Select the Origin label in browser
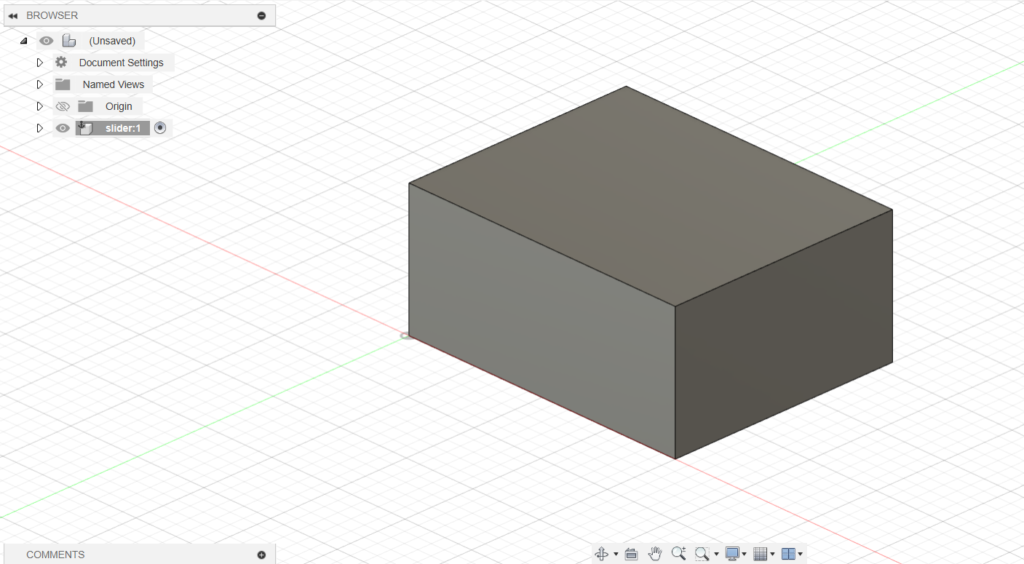This screenshot has width=1024, height=564. click(119, 106)
